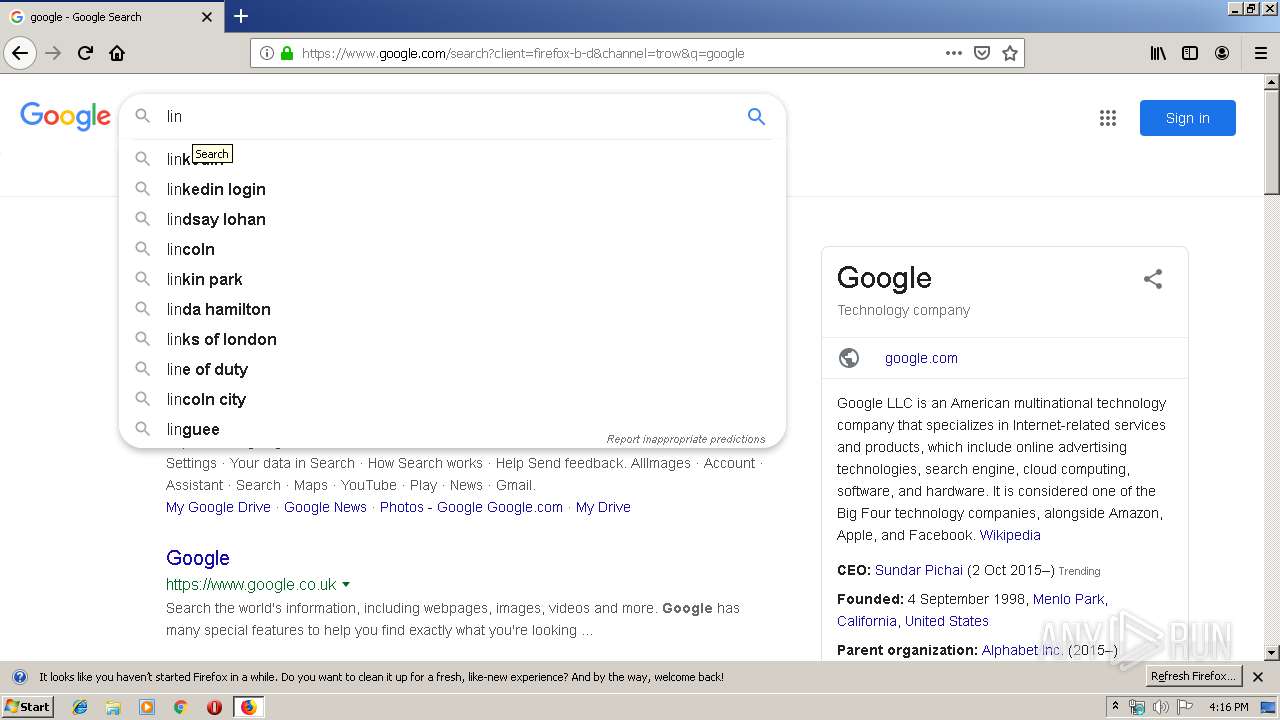Open page actions three-dot menu
The width and height of the screenshot is (1280, 720).
coord(954,53)
